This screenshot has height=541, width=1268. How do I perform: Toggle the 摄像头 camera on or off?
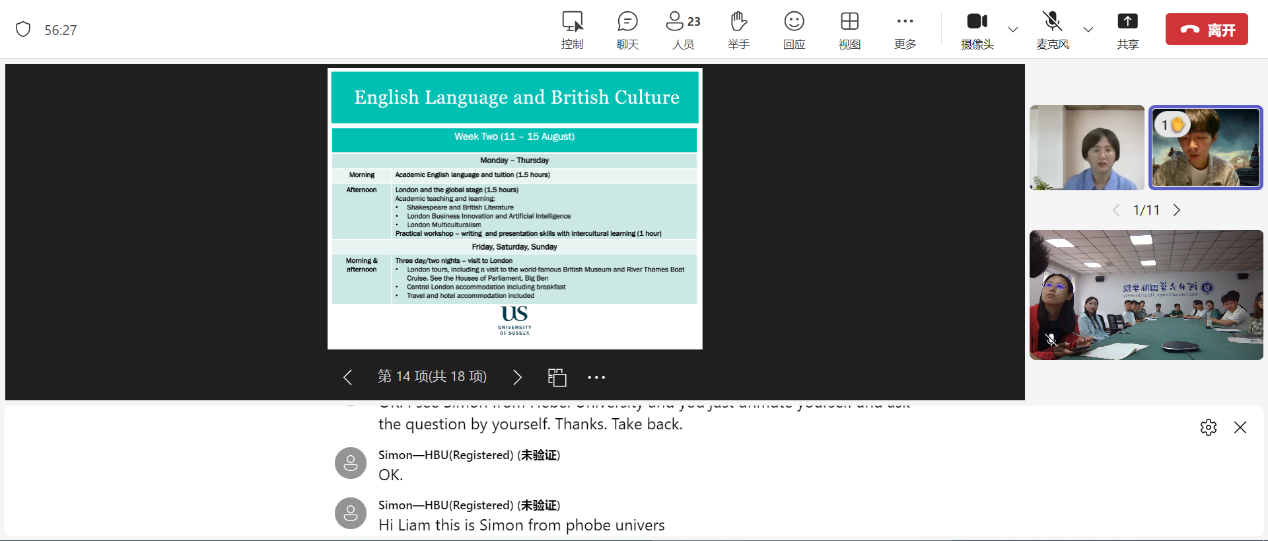pos(977,30)
